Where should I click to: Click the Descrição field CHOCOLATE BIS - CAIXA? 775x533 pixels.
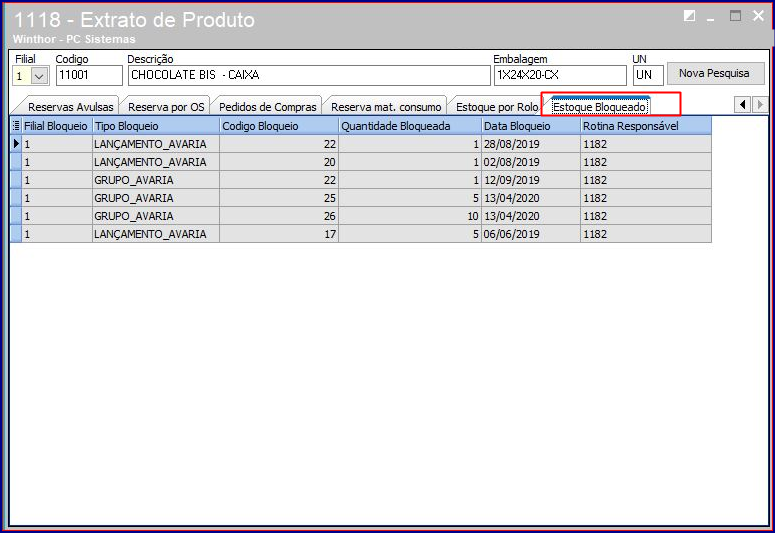pyautogui.click(x=309, y=76)
